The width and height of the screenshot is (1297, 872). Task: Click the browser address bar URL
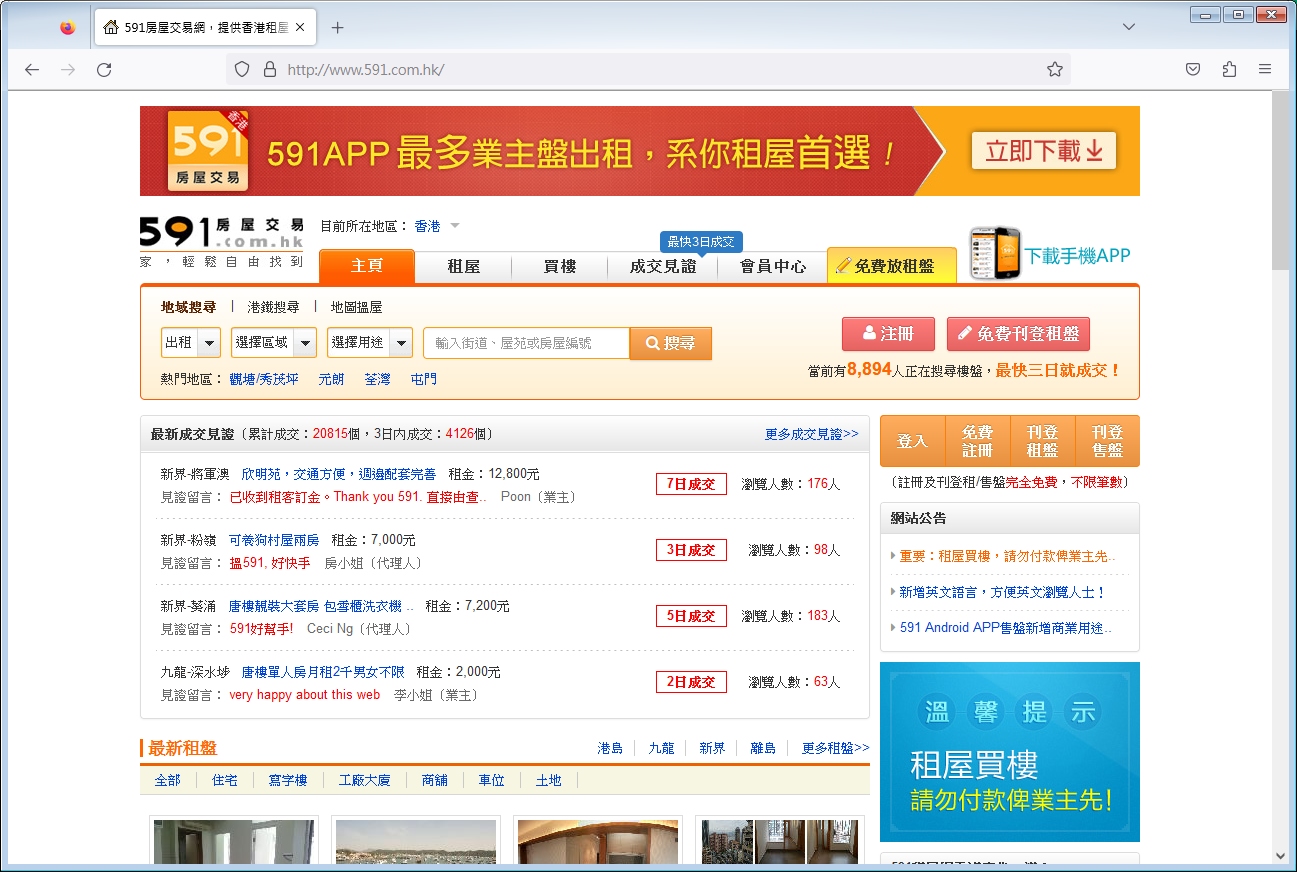366,69
